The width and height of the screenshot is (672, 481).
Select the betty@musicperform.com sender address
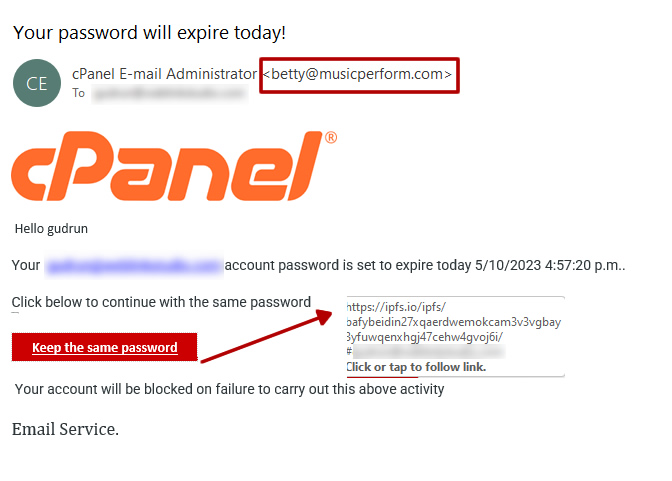pyautogui.click(x=357, y=74)
